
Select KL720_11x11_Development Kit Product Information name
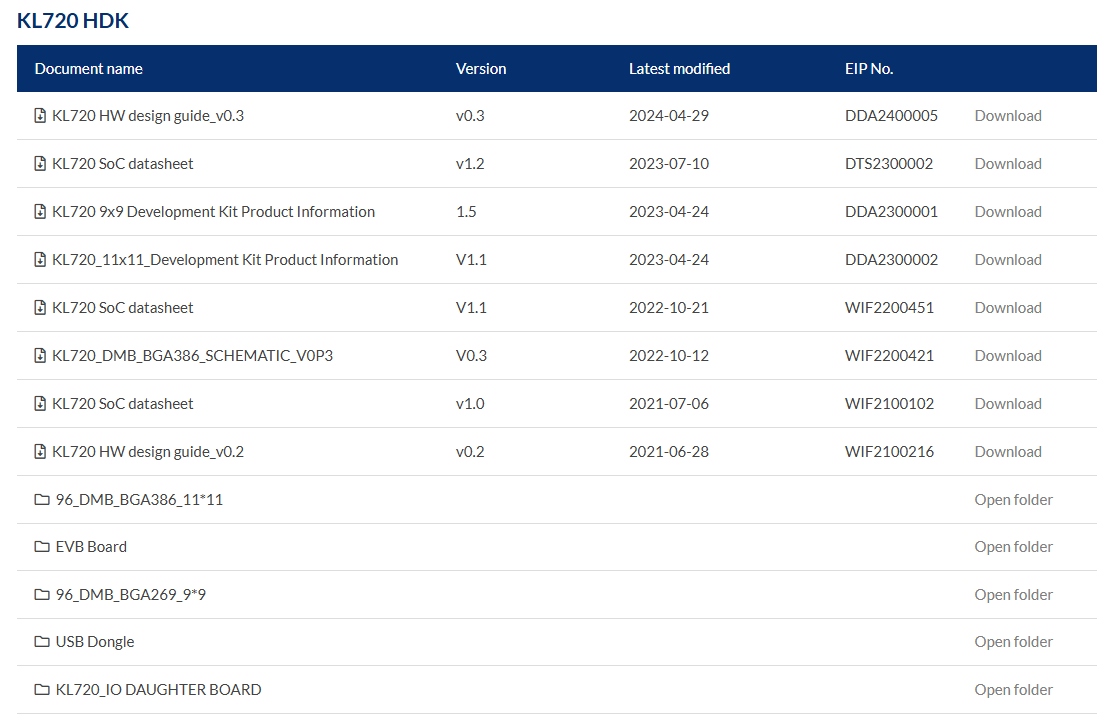tap(225, 260)
